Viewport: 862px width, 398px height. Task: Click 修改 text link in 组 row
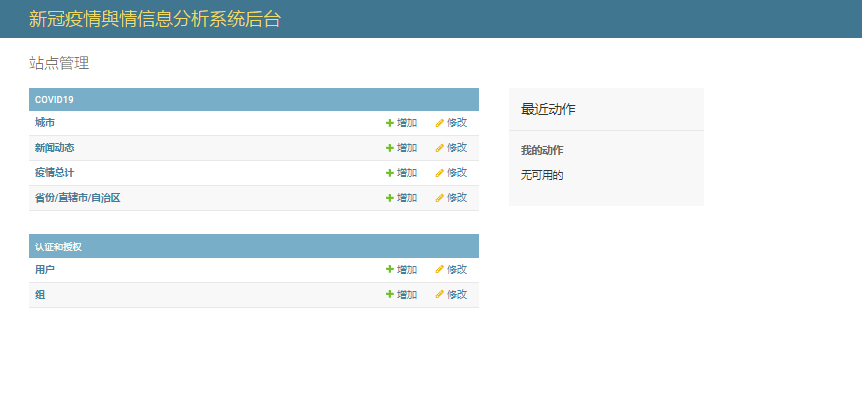[x=457, y=294]
